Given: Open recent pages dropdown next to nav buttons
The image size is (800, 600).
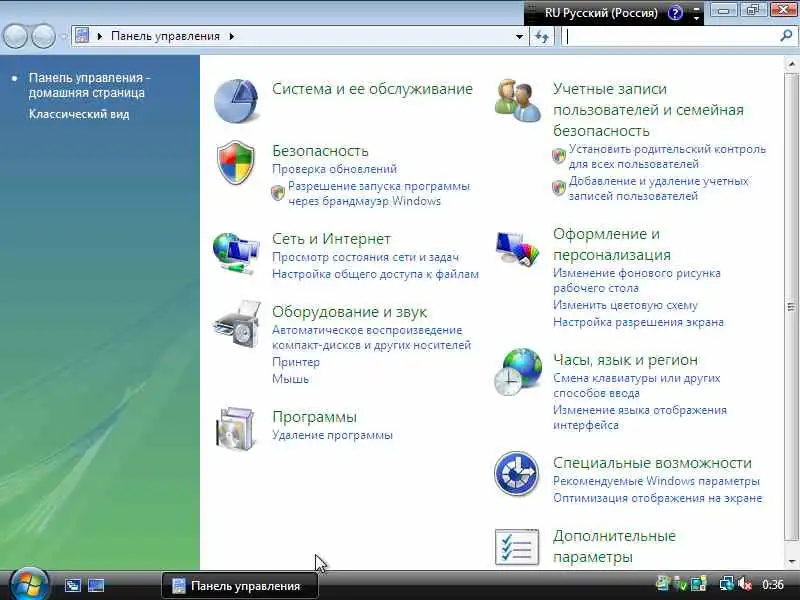Looking at the screenshot, I should click(x=63, y=36).
